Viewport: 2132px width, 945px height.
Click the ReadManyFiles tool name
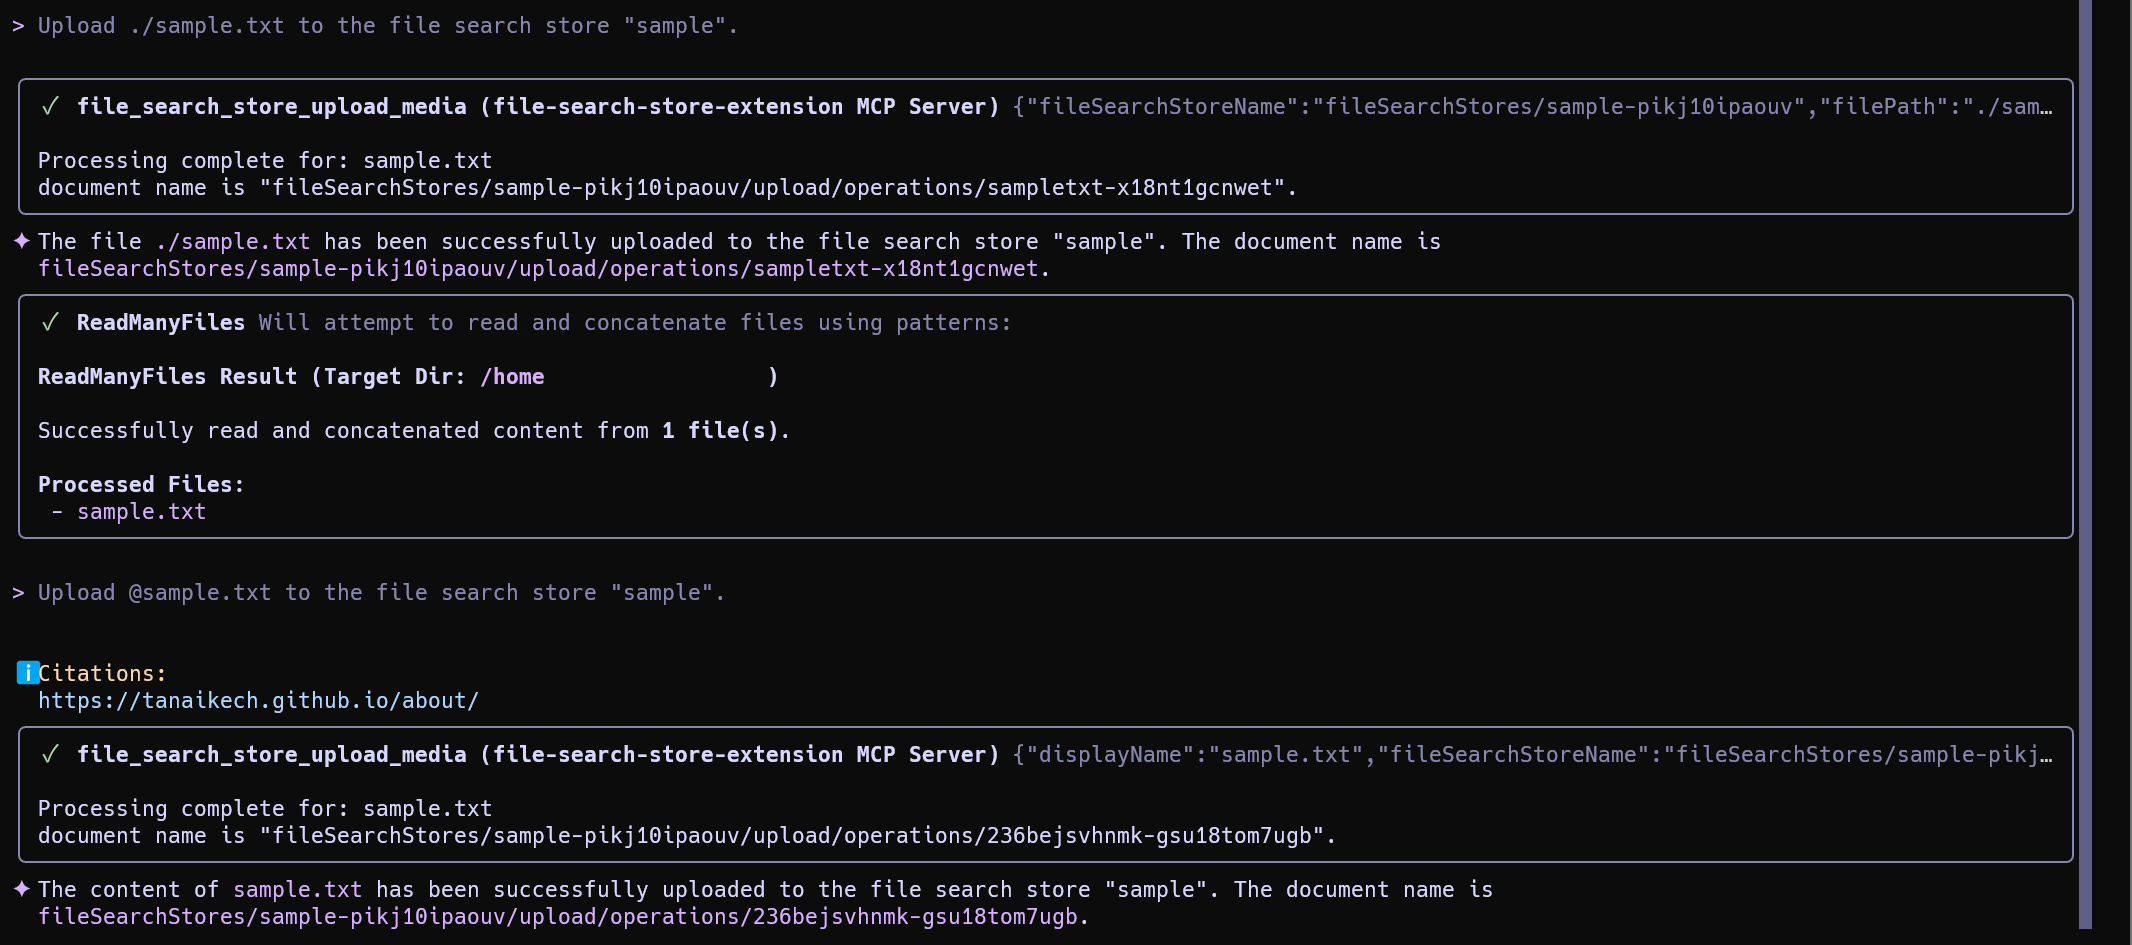(x=160, y=323)
